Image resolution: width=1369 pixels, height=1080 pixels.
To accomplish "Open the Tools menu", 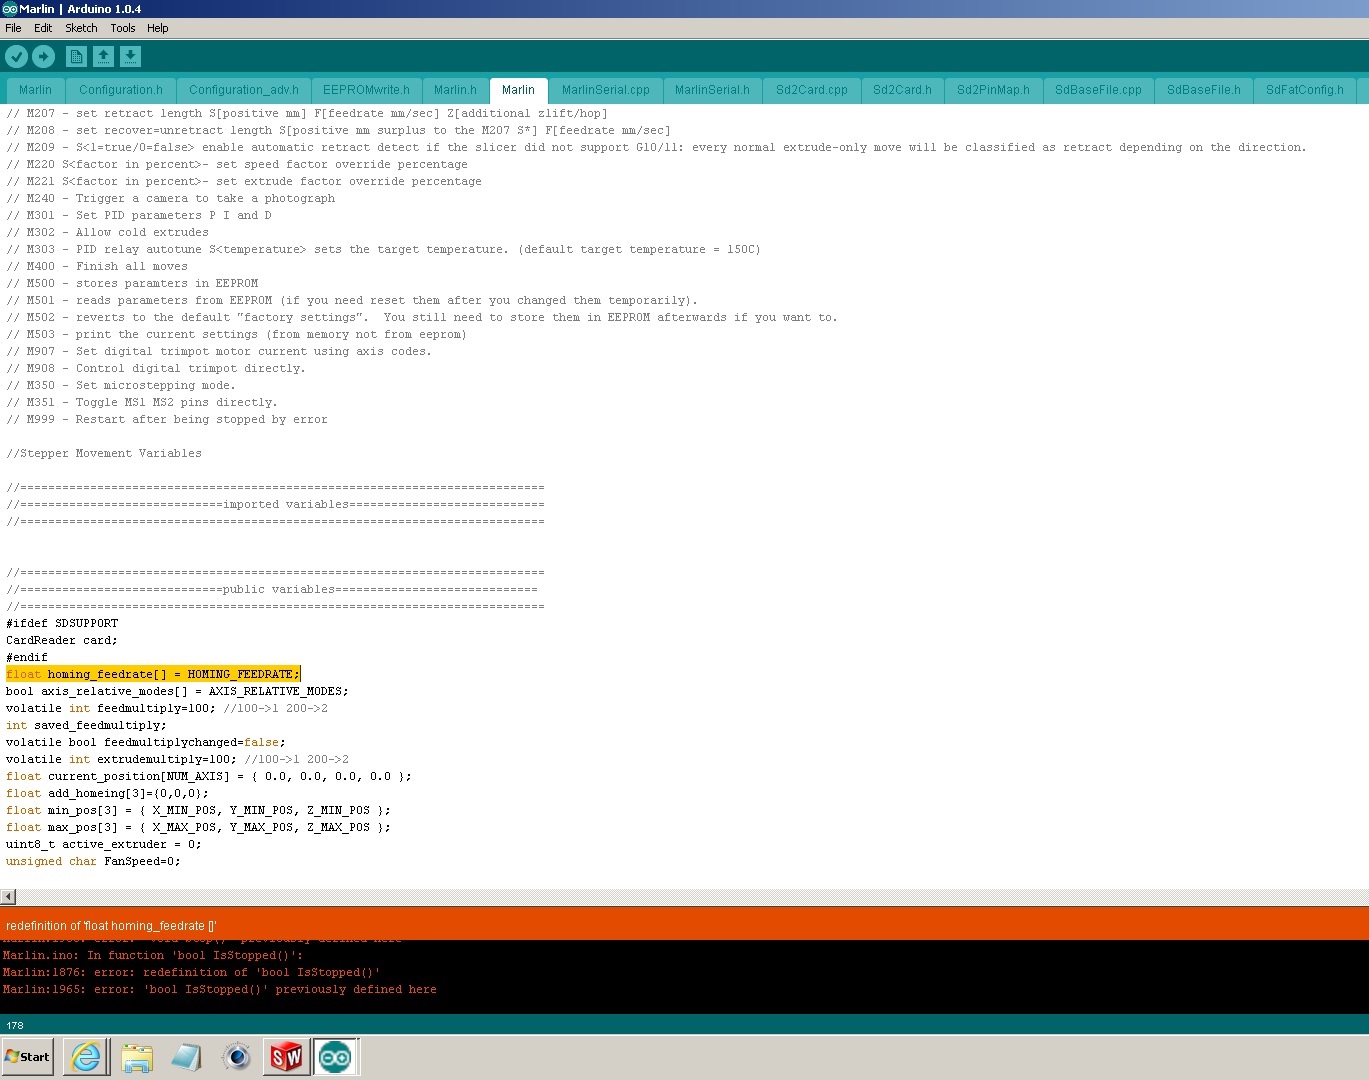I will pos(122,28).
